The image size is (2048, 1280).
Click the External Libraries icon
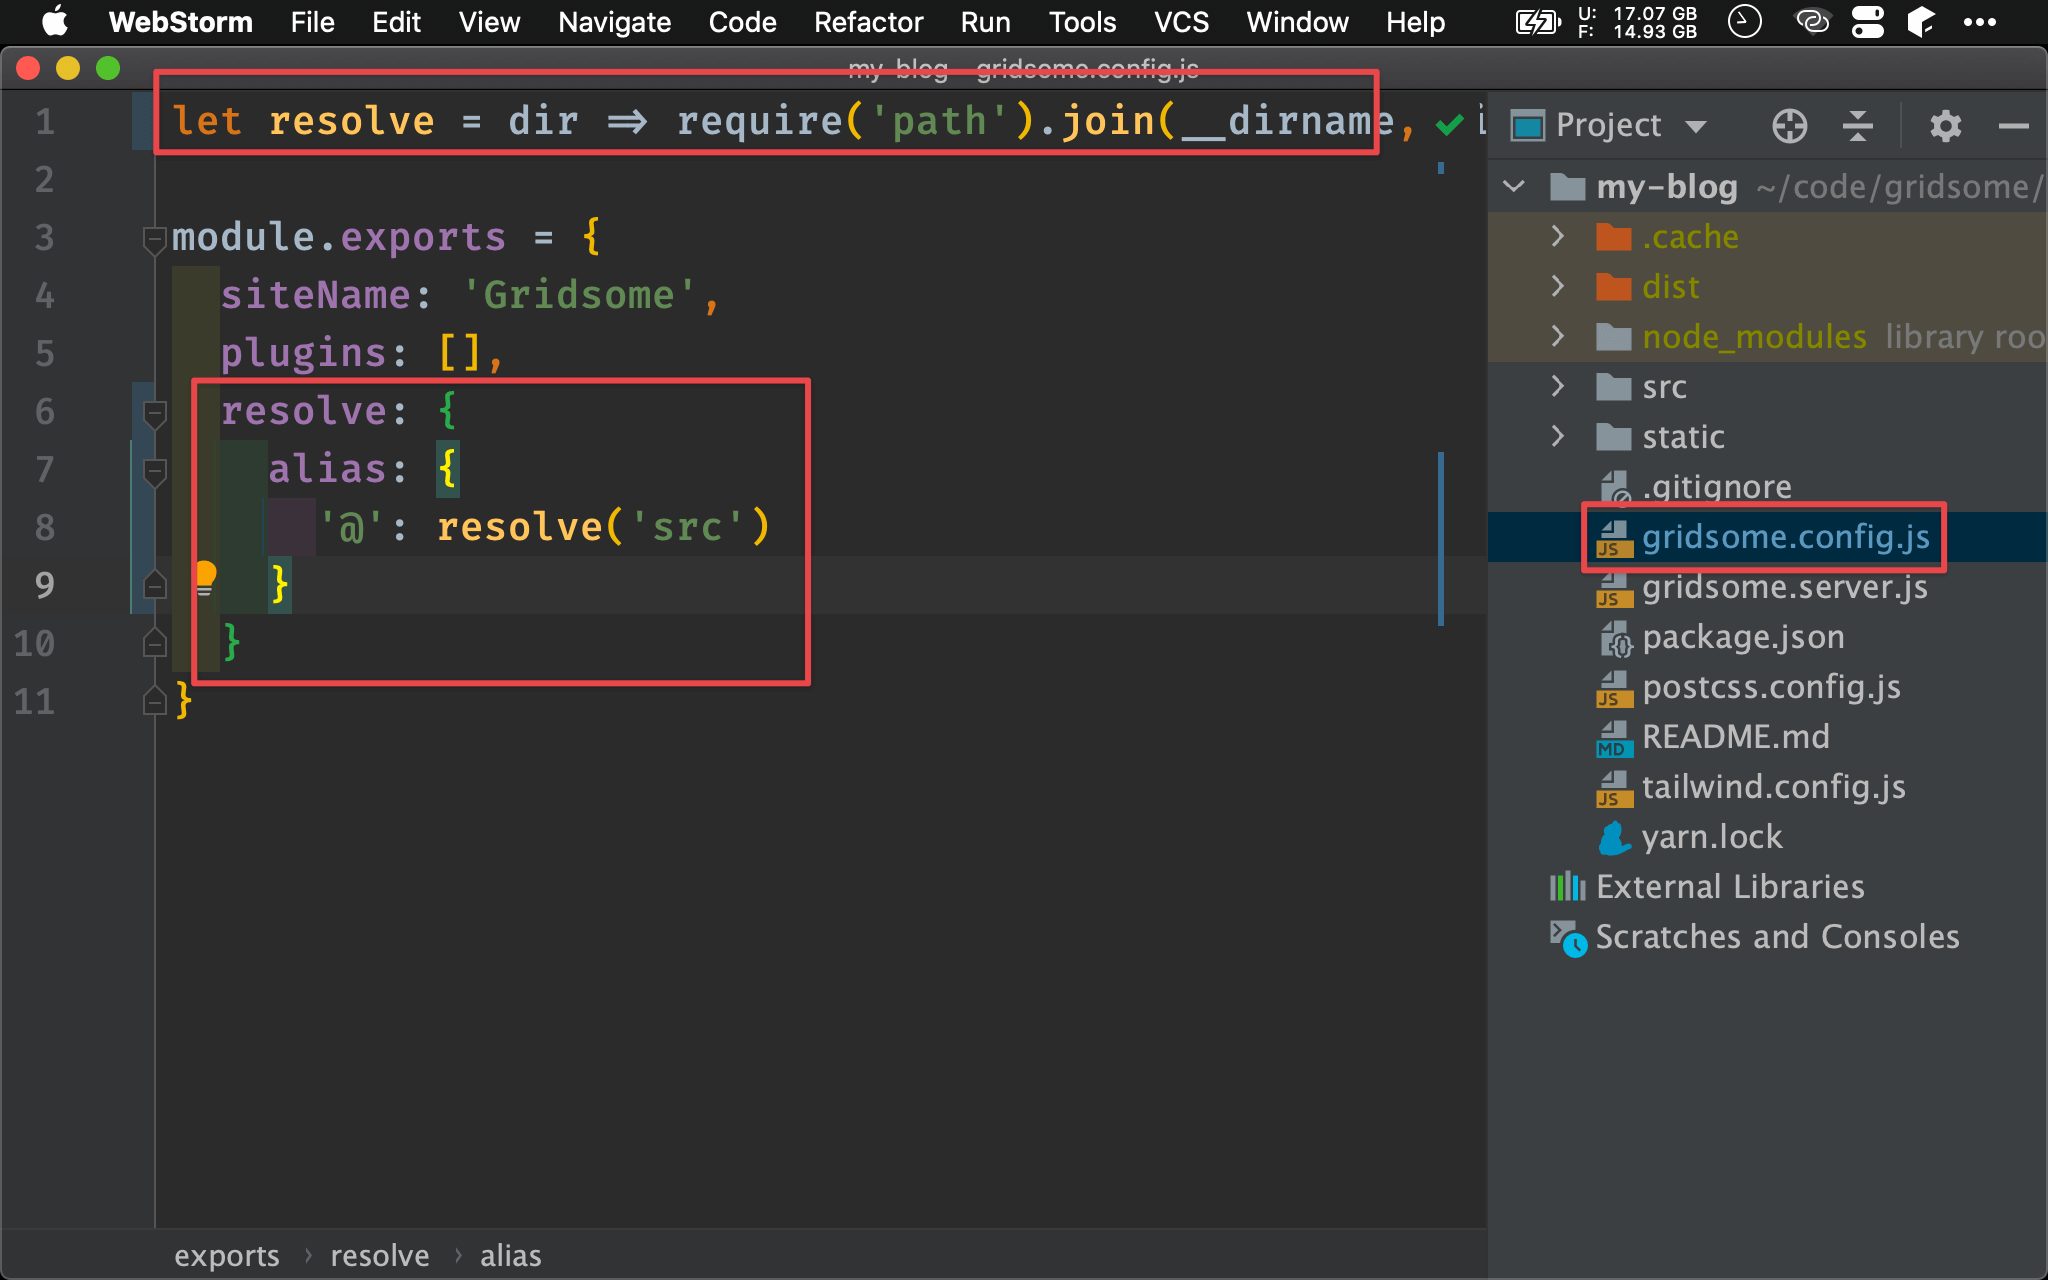[1567, 886]
